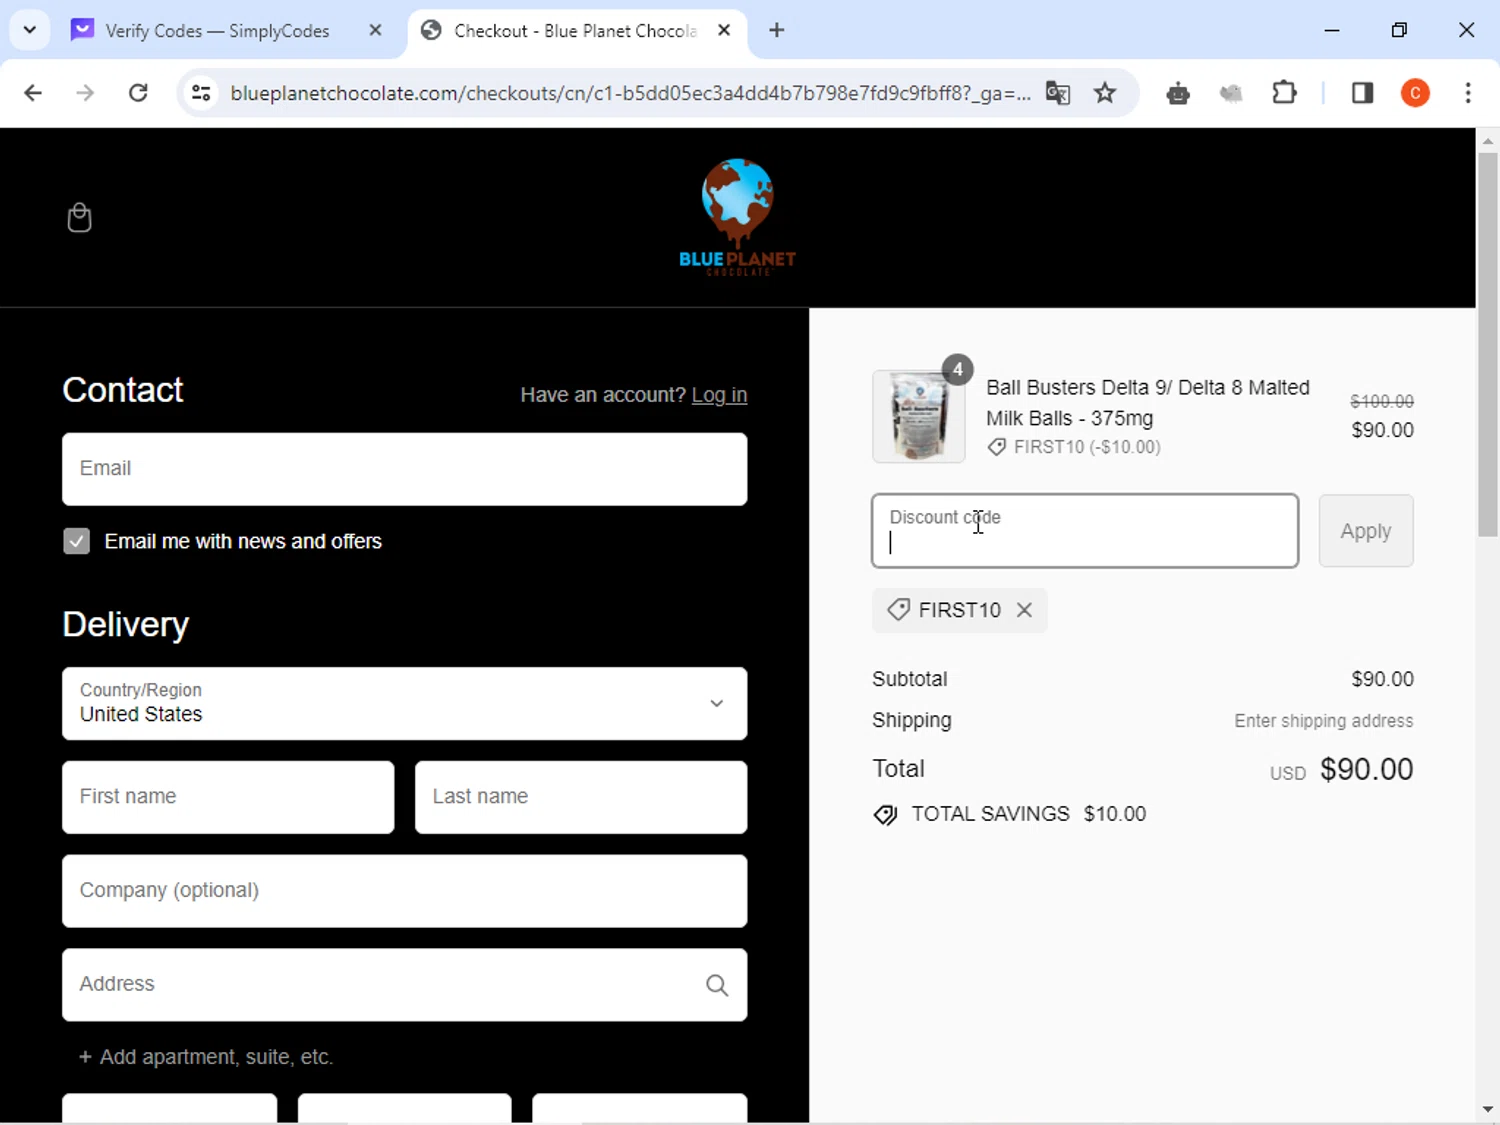Focus the First name field

pyautogui.click(x=228, y=797)
